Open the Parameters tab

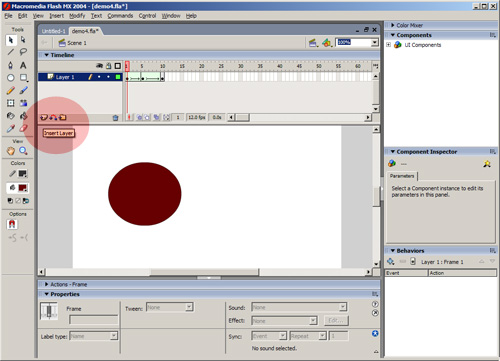402,176
